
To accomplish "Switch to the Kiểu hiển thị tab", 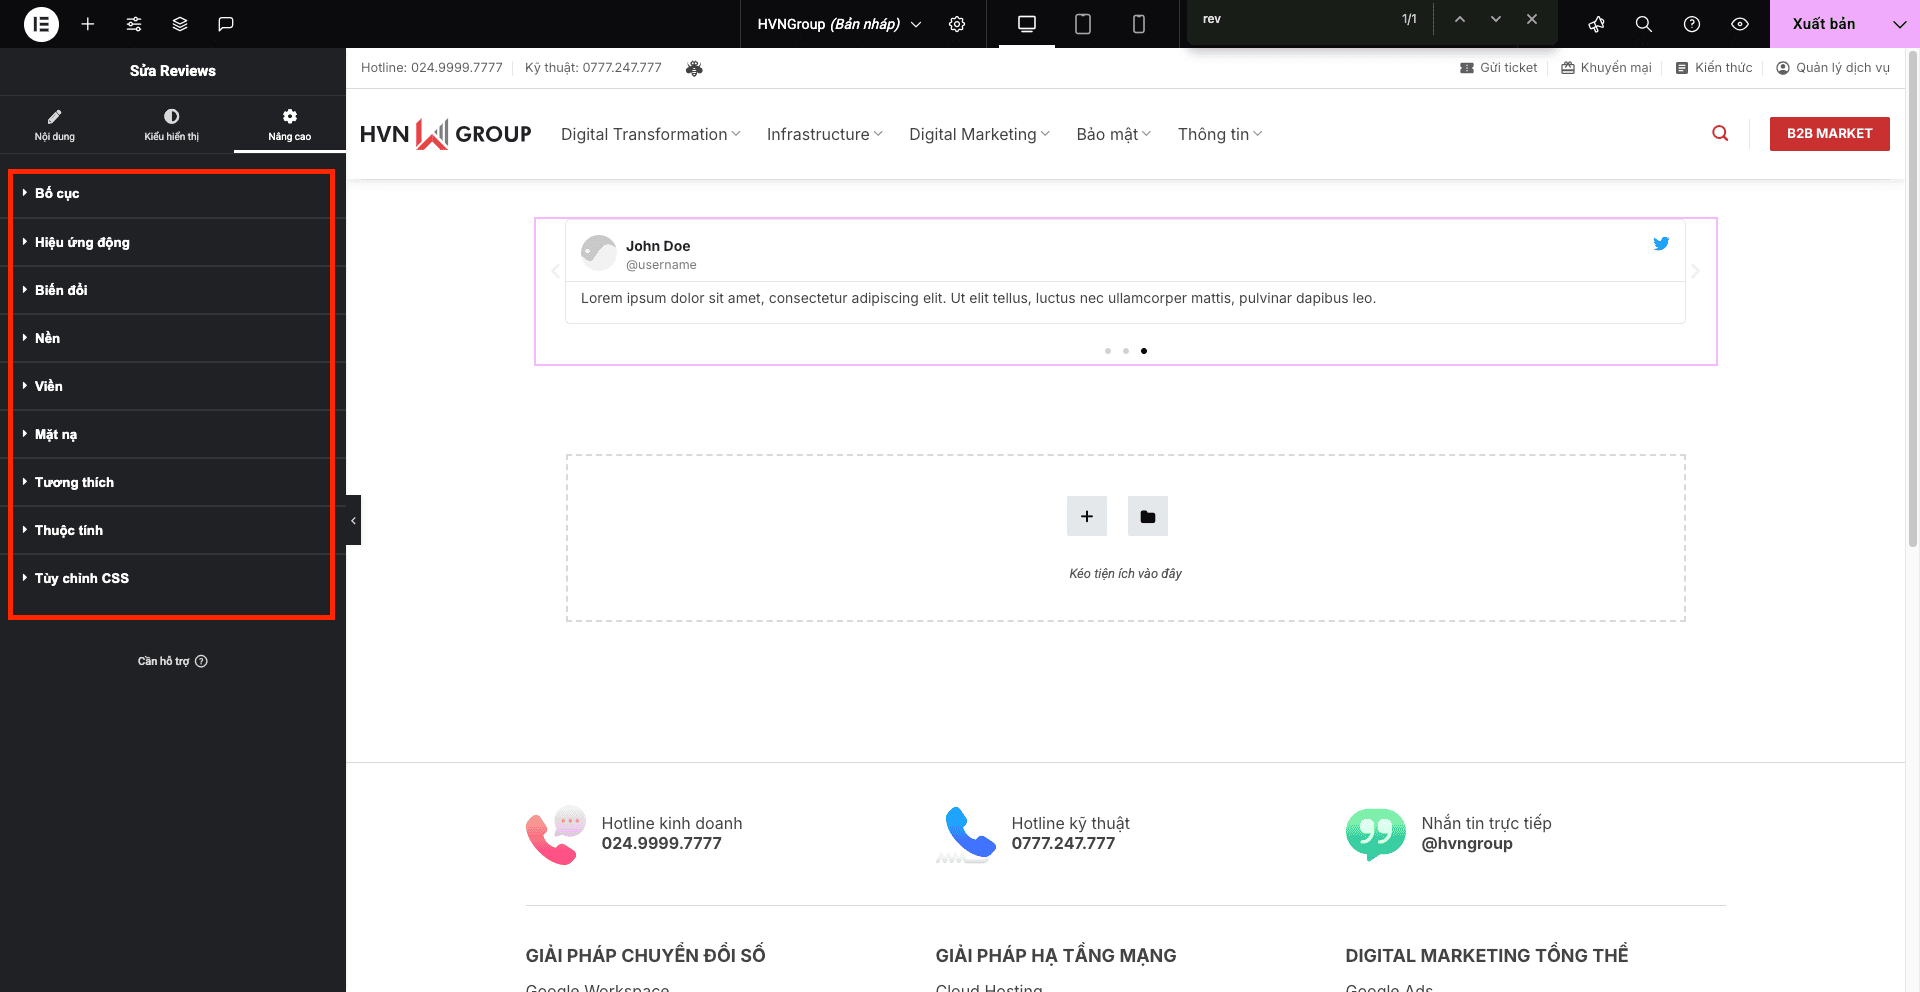I will coord(172,125).
